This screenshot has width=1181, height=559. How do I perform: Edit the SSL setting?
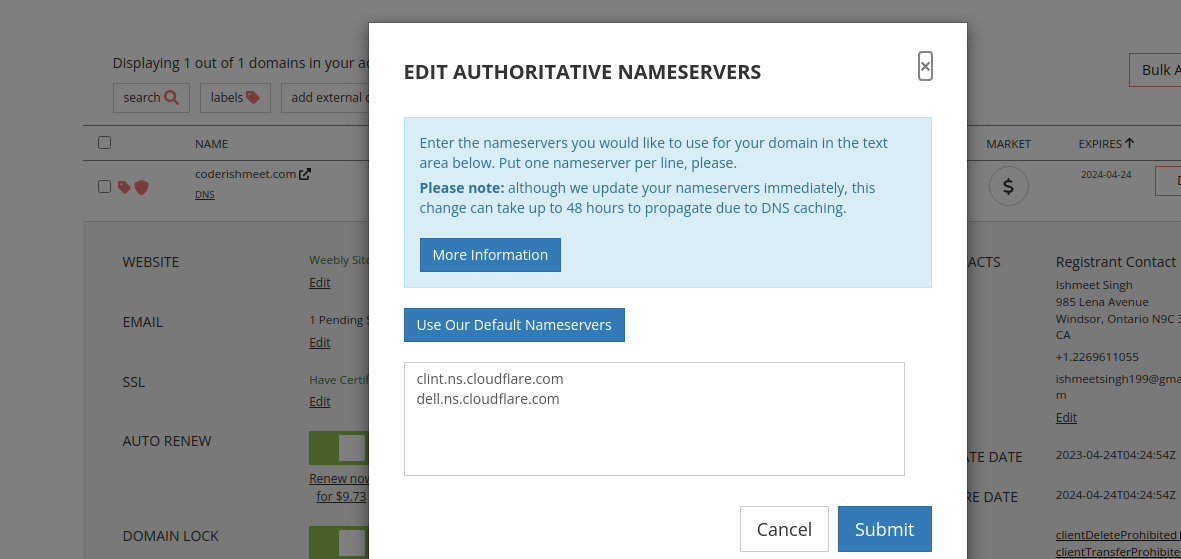point(319,402)
